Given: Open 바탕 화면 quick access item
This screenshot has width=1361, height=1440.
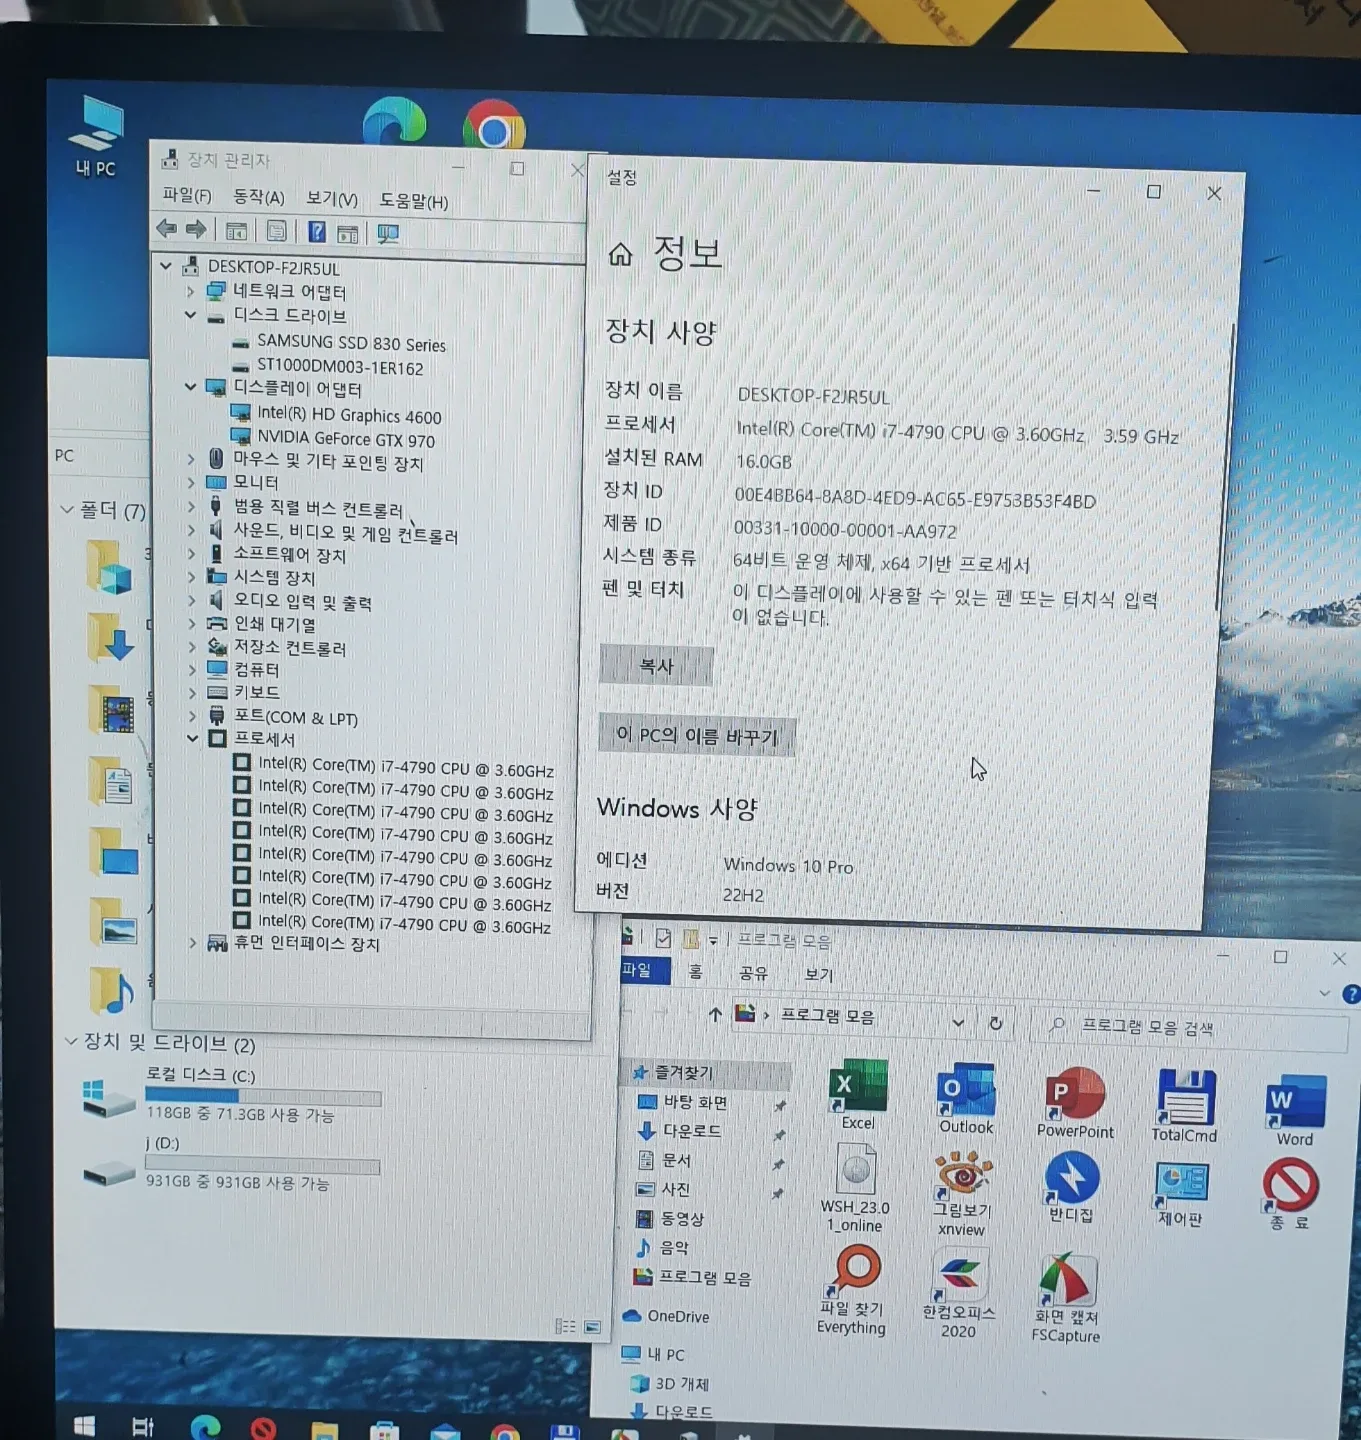Looking at the screenshot, I should (x=695, y=1102).
